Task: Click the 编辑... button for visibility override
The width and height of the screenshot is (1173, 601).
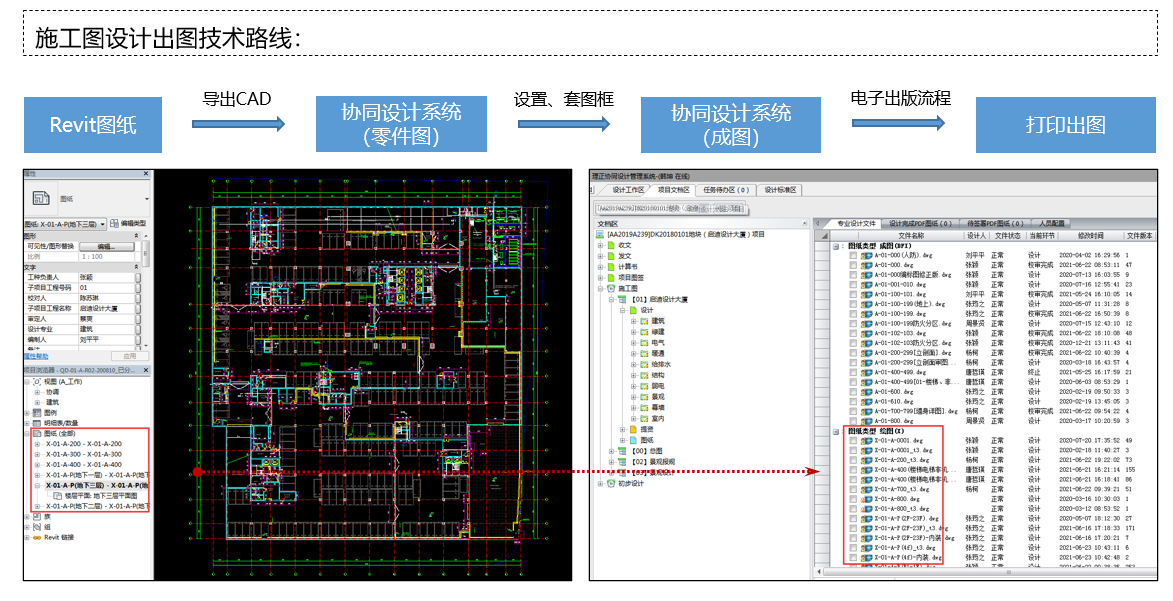Action: 104,246
